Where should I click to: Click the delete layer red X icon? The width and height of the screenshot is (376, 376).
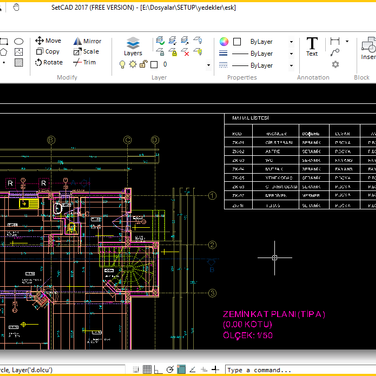pos(185,52)
